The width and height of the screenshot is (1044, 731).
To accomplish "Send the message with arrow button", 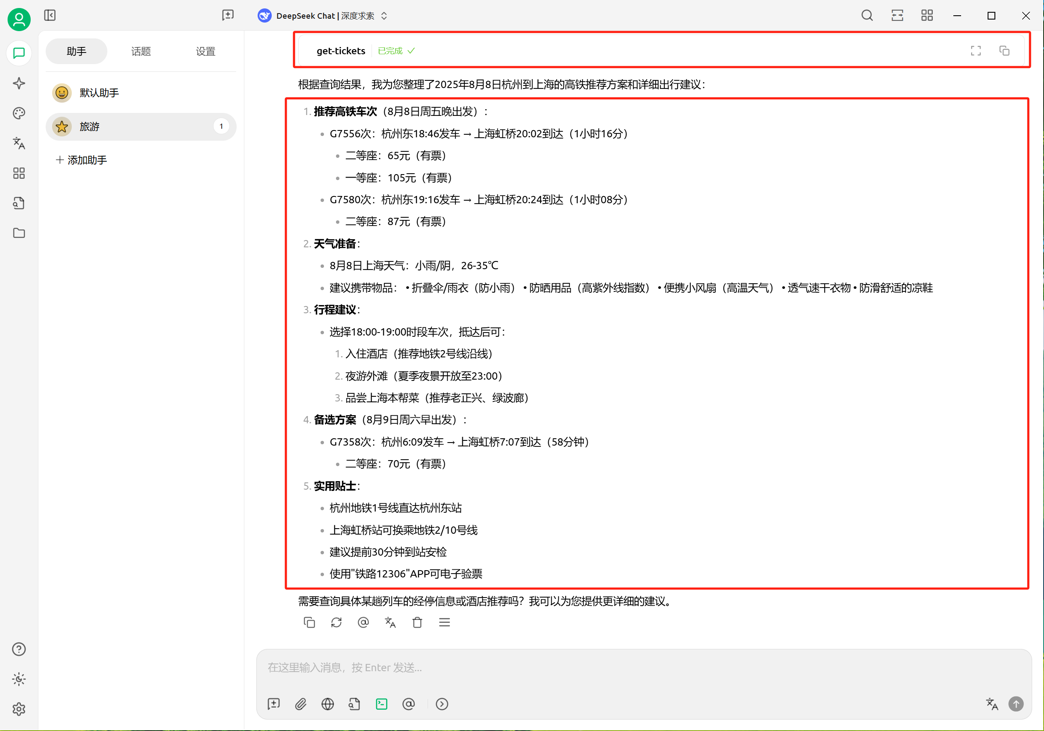I will [1016, 704].
